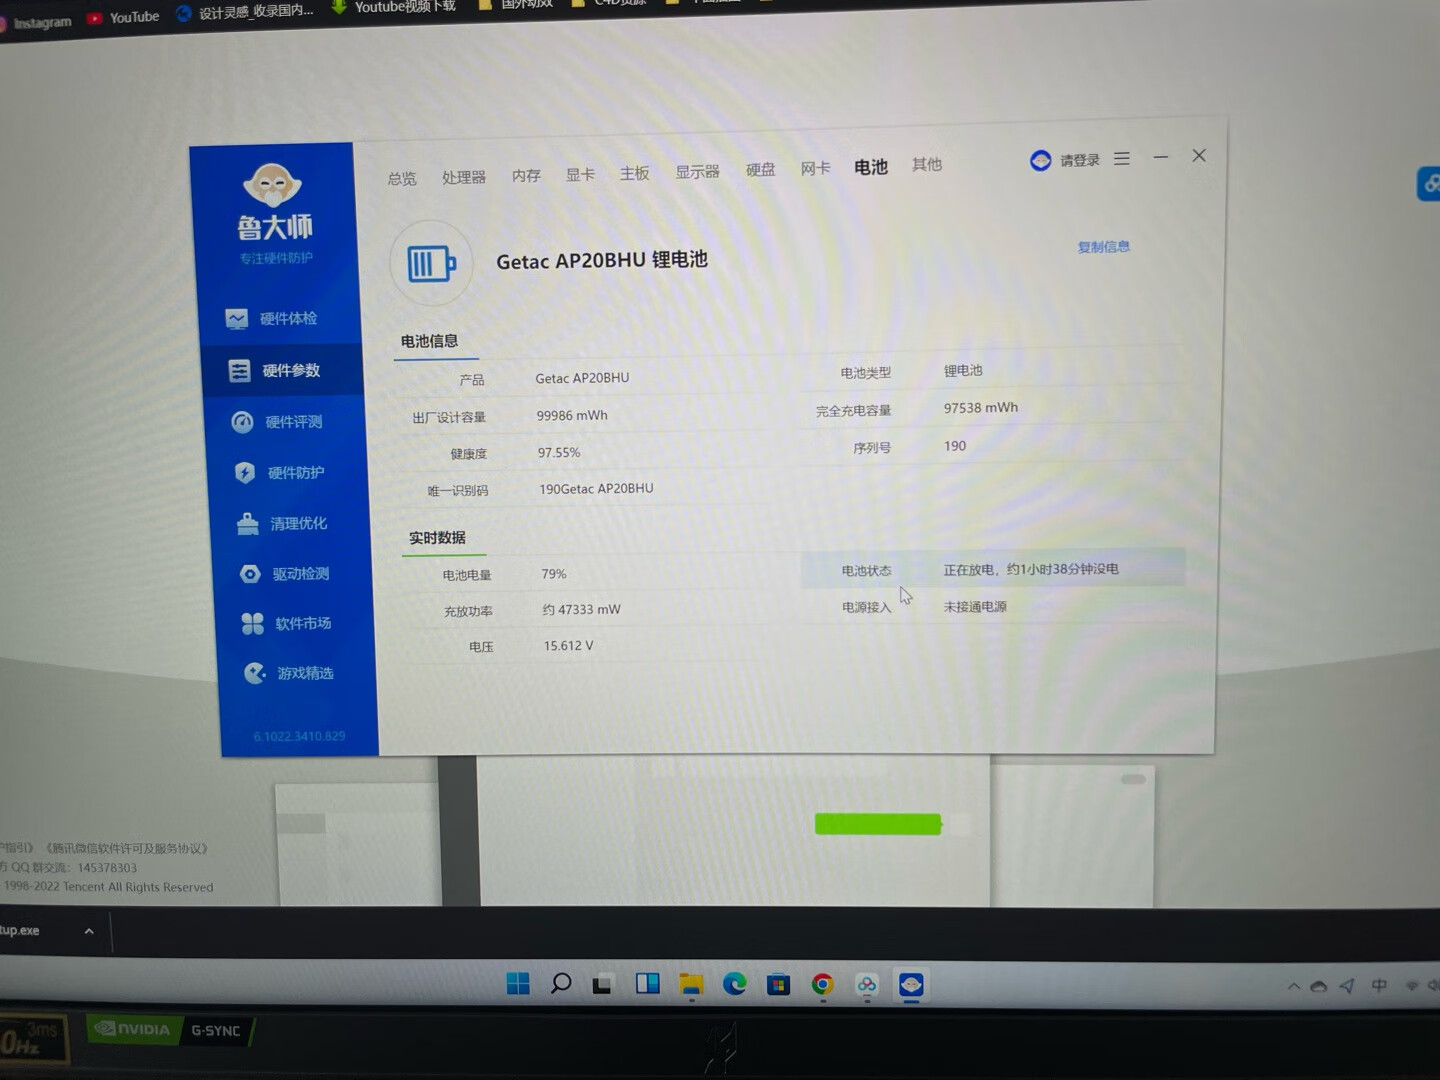Click the version number 6.1022.3410.829
Screen dimensions: 1440x1080
299,736
